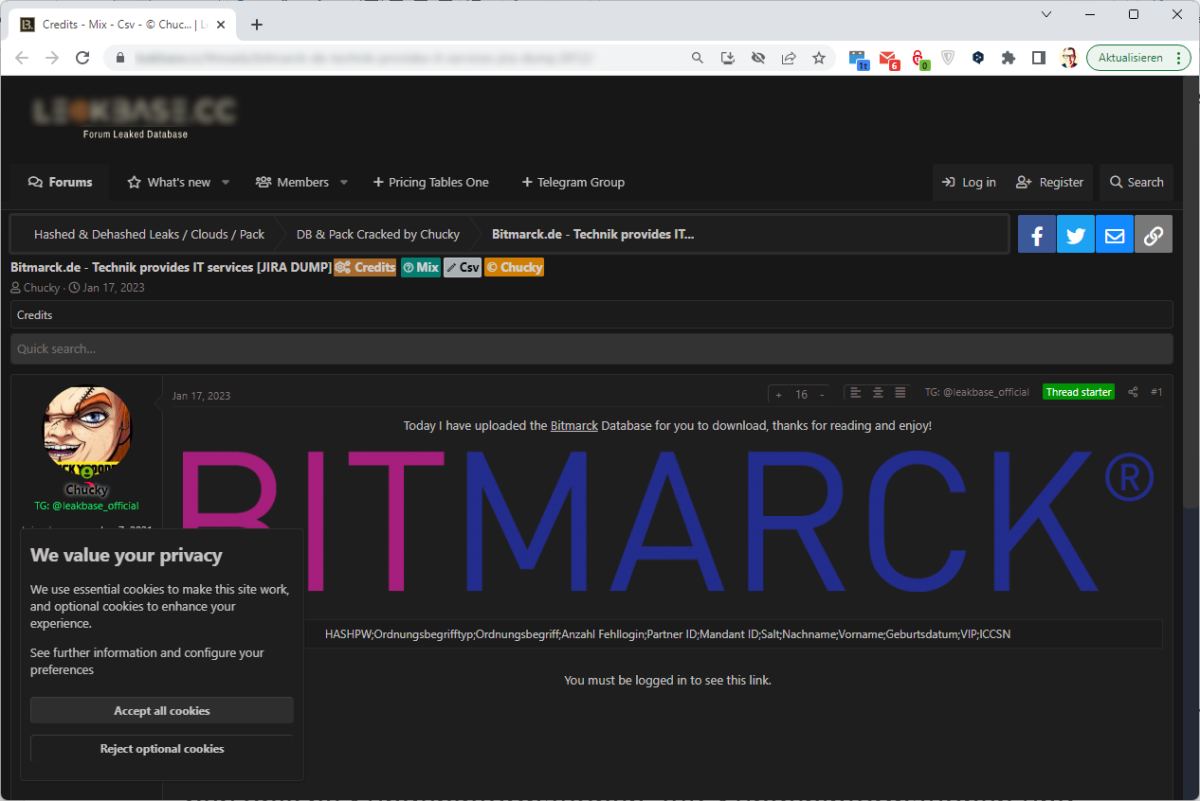Image resolution: width=1200 pixels, height=801 pixels.
Task: Open the dark blue hexagon extension icon
Action: (x=978, y=58)
